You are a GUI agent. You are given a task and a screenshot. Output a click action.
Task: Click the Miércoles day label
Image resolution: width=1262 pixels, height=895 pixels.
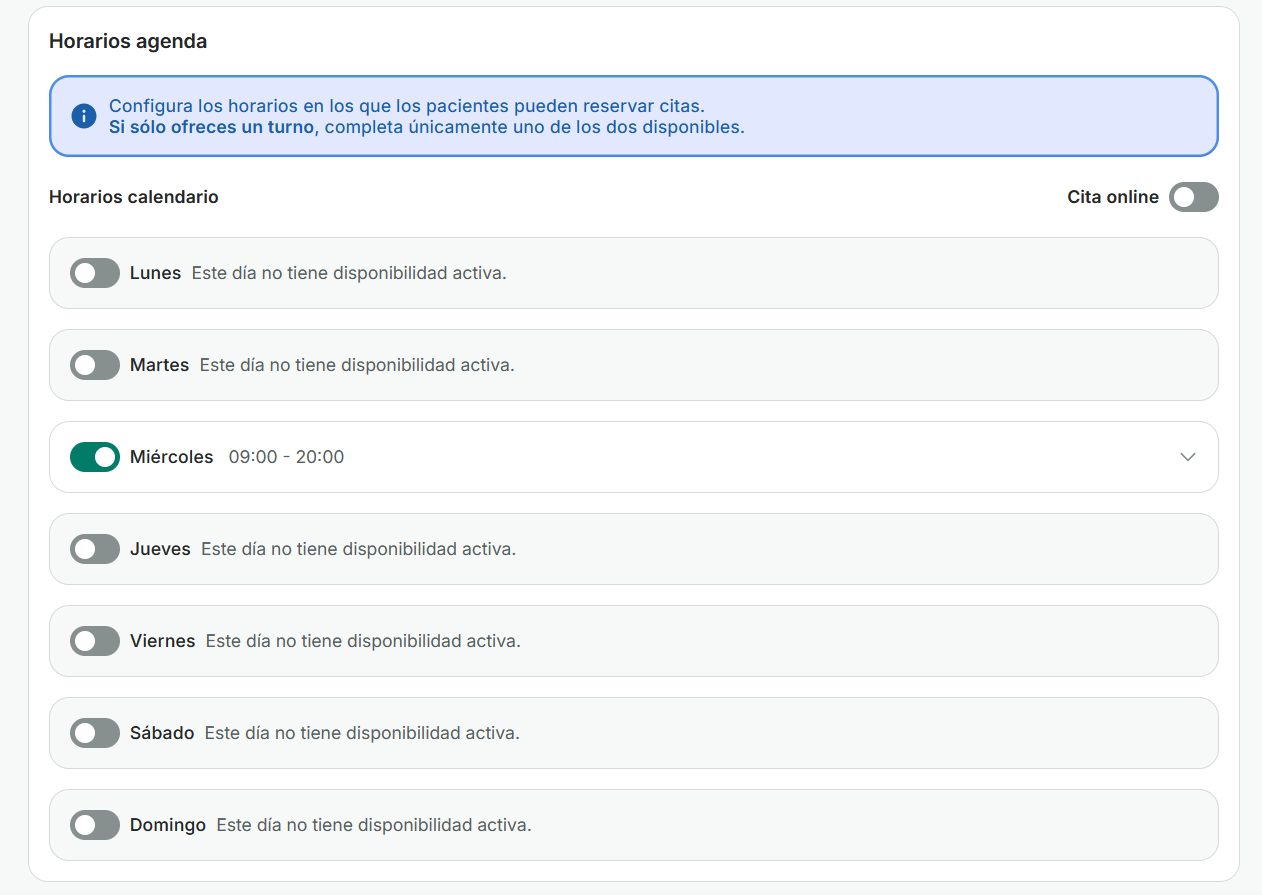click(171, 457)
